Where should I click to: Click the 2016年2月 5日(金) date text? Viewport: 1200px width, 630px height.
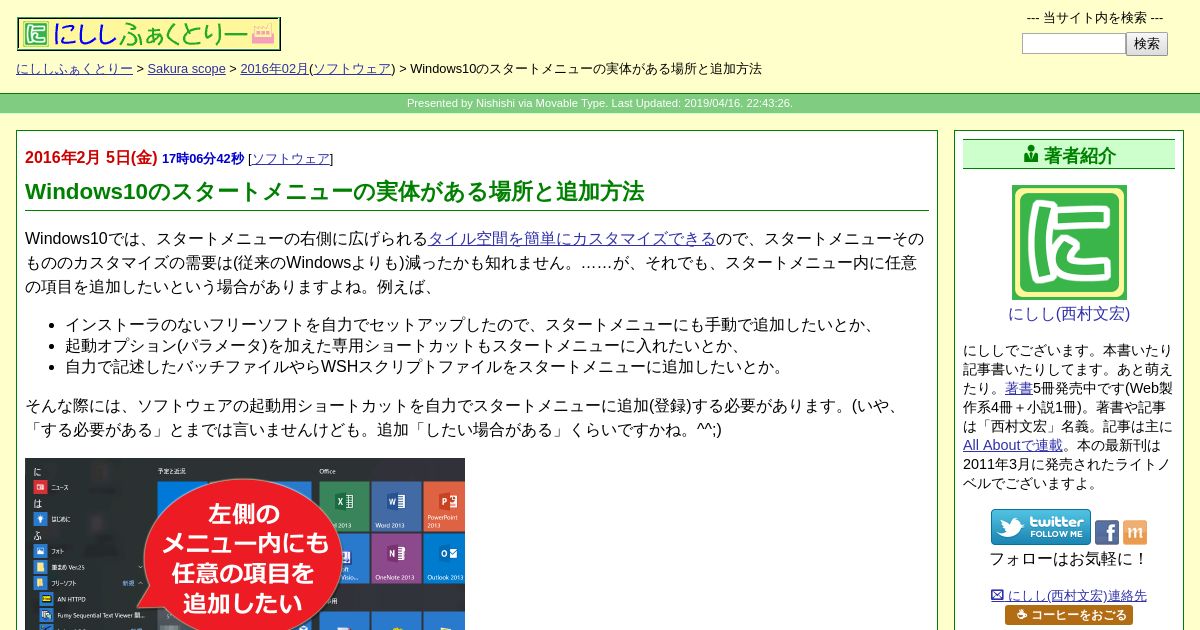point(91,158)
